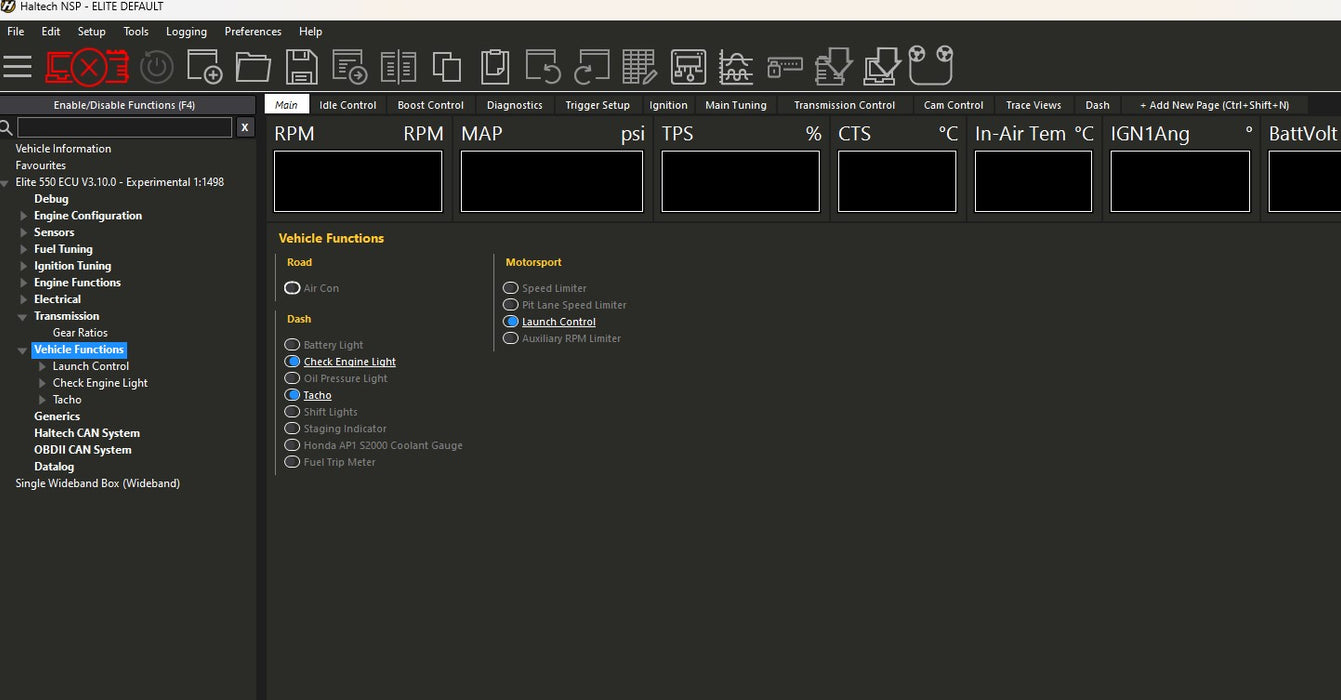Collapse the Transmission tree node
Screen dimensions: 1341x700
tap(23, 316)
